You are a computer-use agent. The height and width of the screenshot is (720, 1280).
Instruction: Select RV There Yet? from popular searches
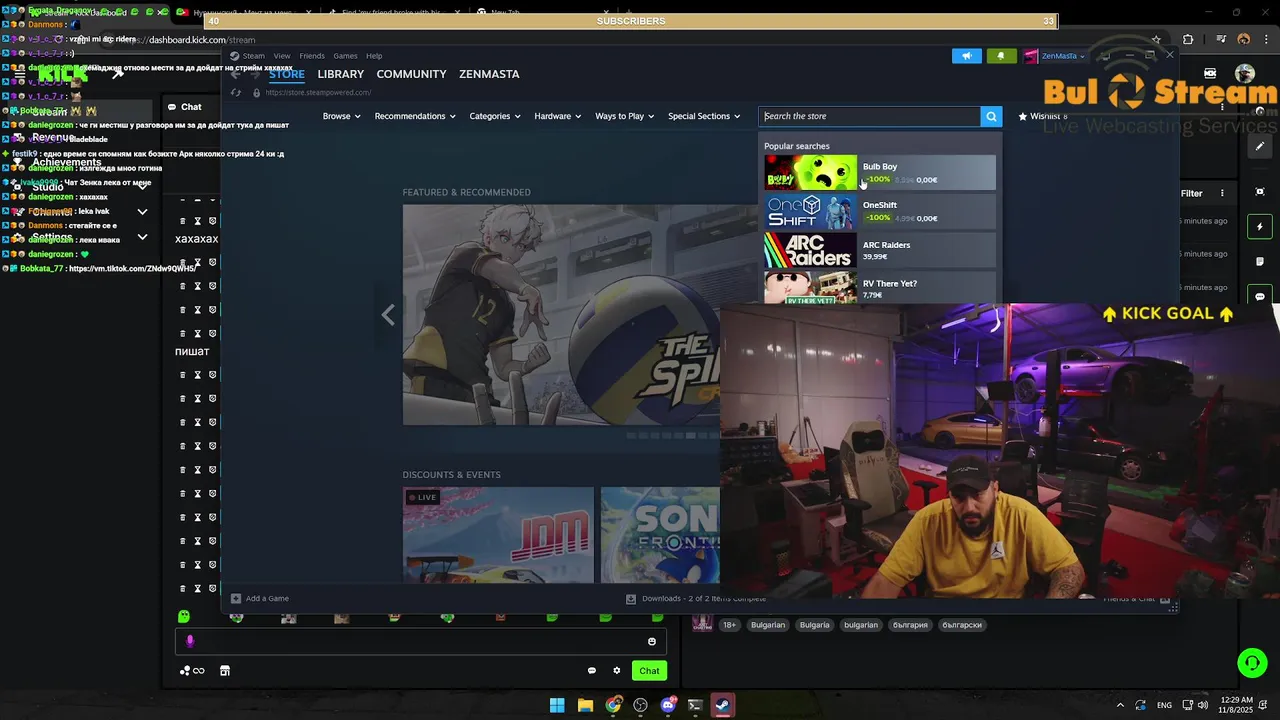[880, 287]
